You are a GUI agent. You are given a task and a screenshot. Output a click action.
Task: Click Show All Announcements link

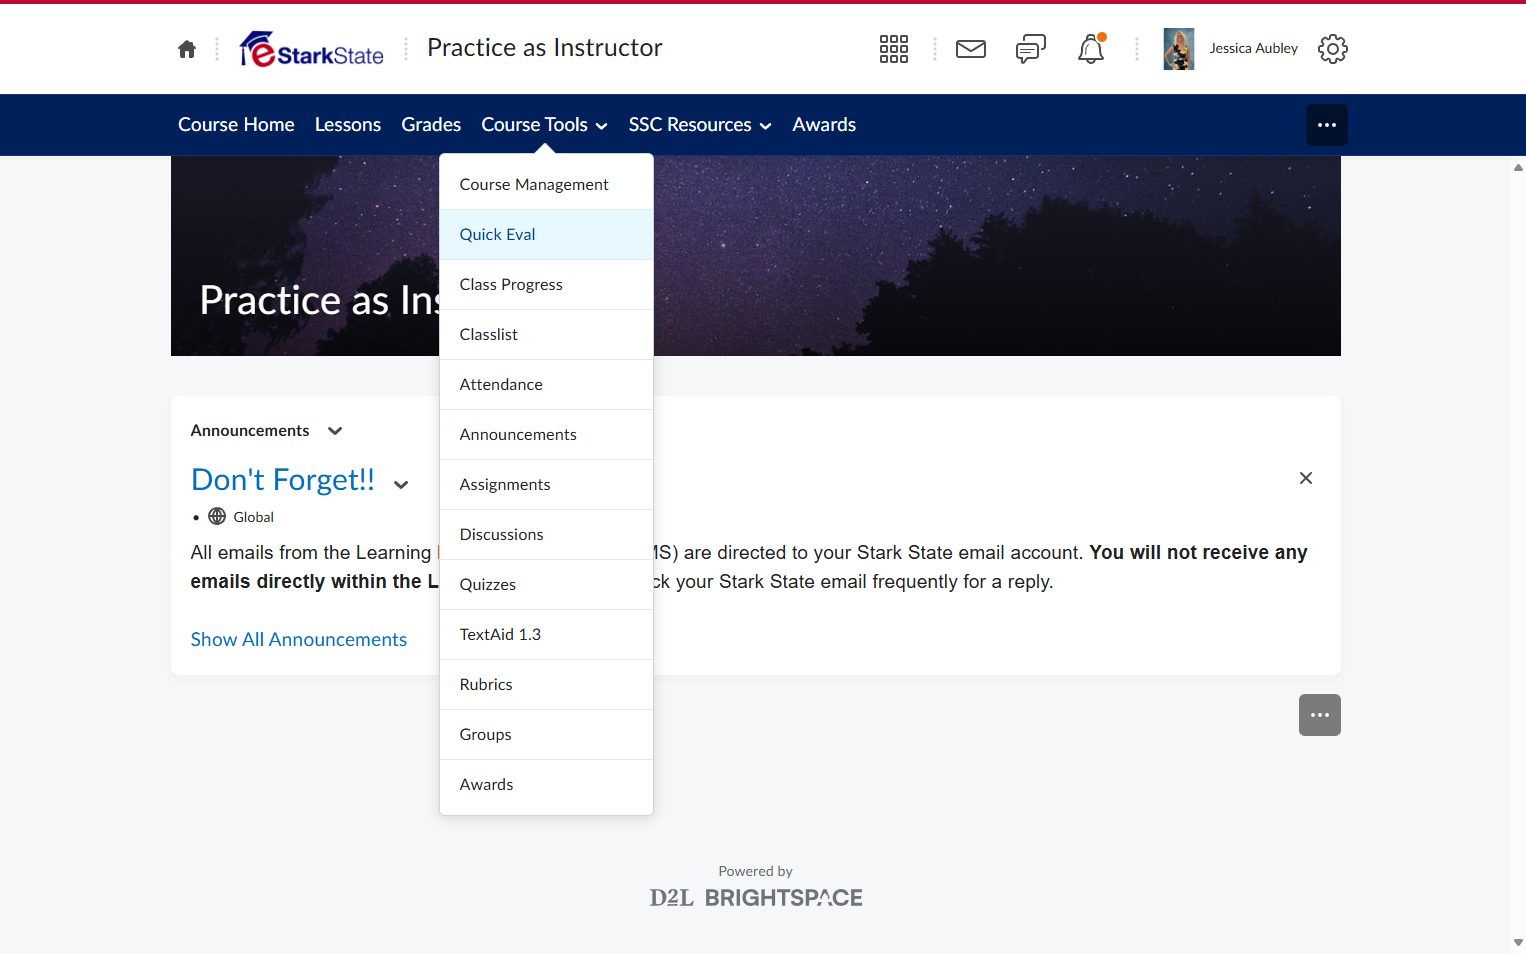pos(299,640)
